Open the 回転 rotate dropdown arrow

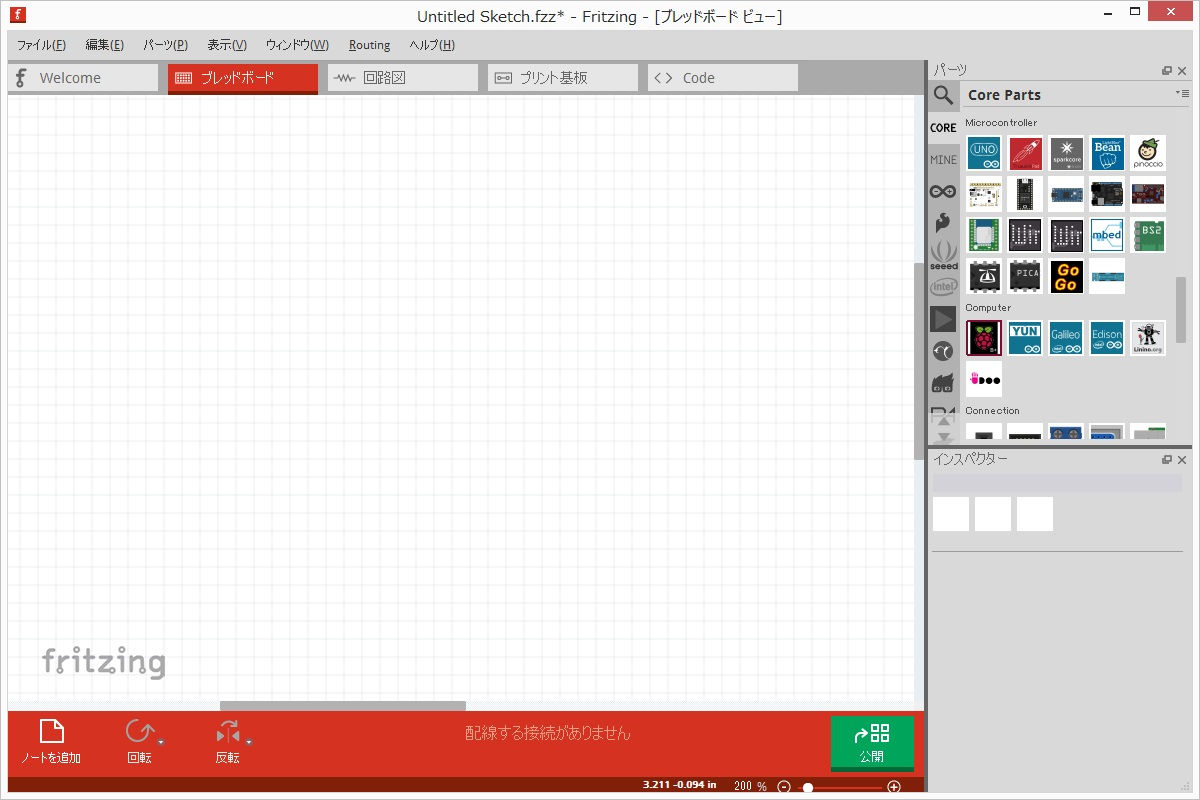161,742
